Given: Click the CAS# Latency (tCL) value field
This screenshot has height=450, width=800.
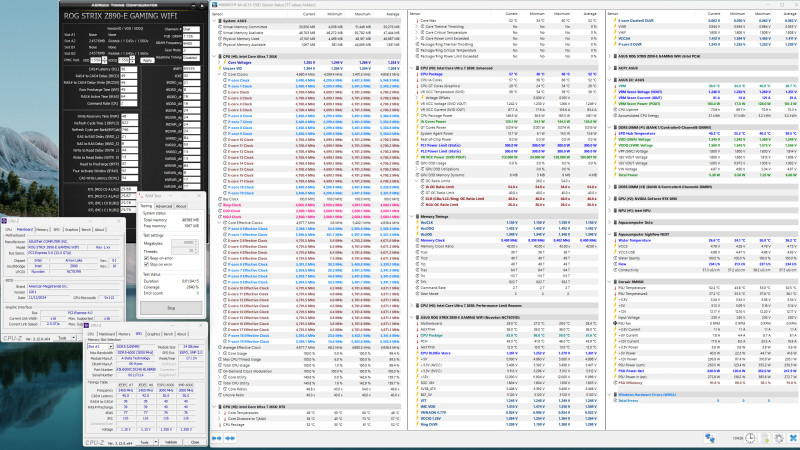Looking at the screenshot, I should (x=129, y=69).
